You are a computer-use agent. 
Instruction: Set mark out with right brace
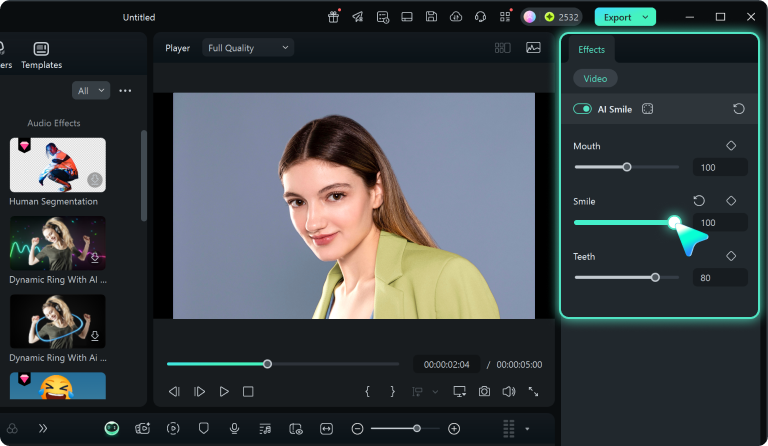point(392,392)
